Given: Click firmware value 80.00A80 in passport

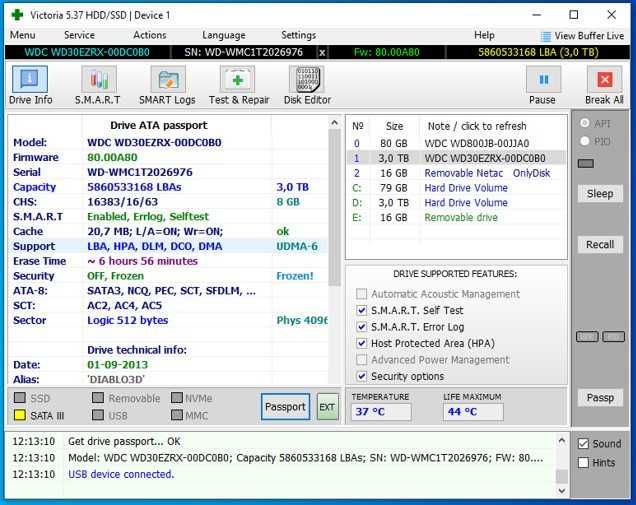Looking at the screenshot, I should (x=112, y=157).
